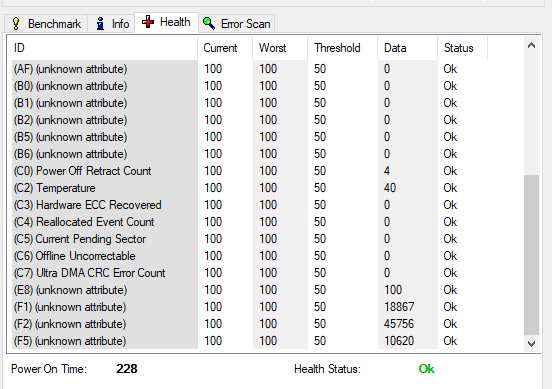Click data value 45756 in F2 row
Viewport: 552px width, 389px height.
[x=399, y=324]
